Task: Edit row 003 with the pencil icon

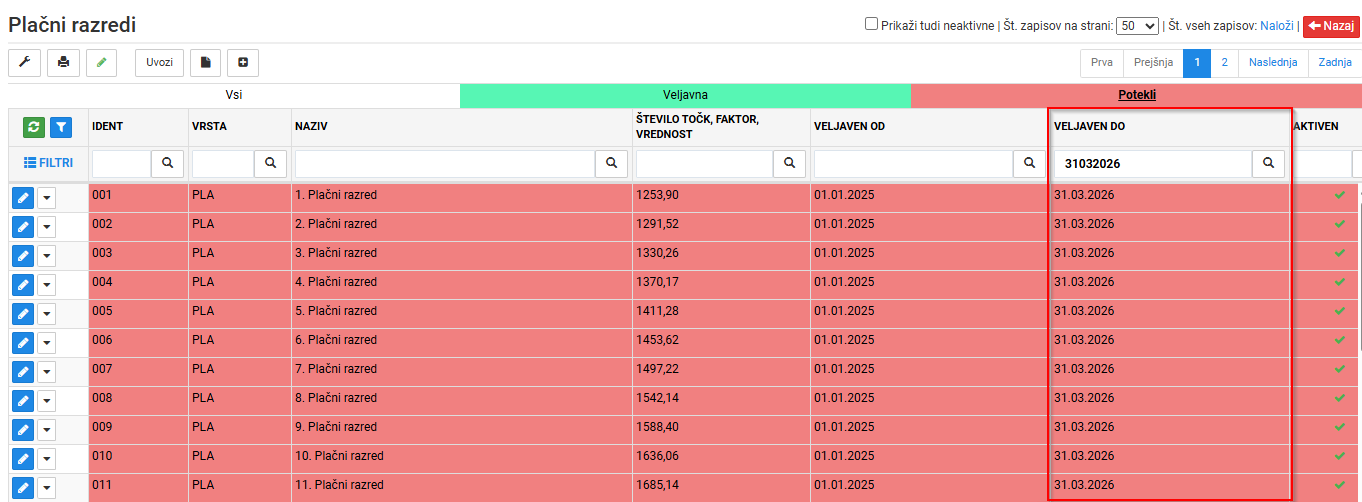Action: (x=23, y=255)
